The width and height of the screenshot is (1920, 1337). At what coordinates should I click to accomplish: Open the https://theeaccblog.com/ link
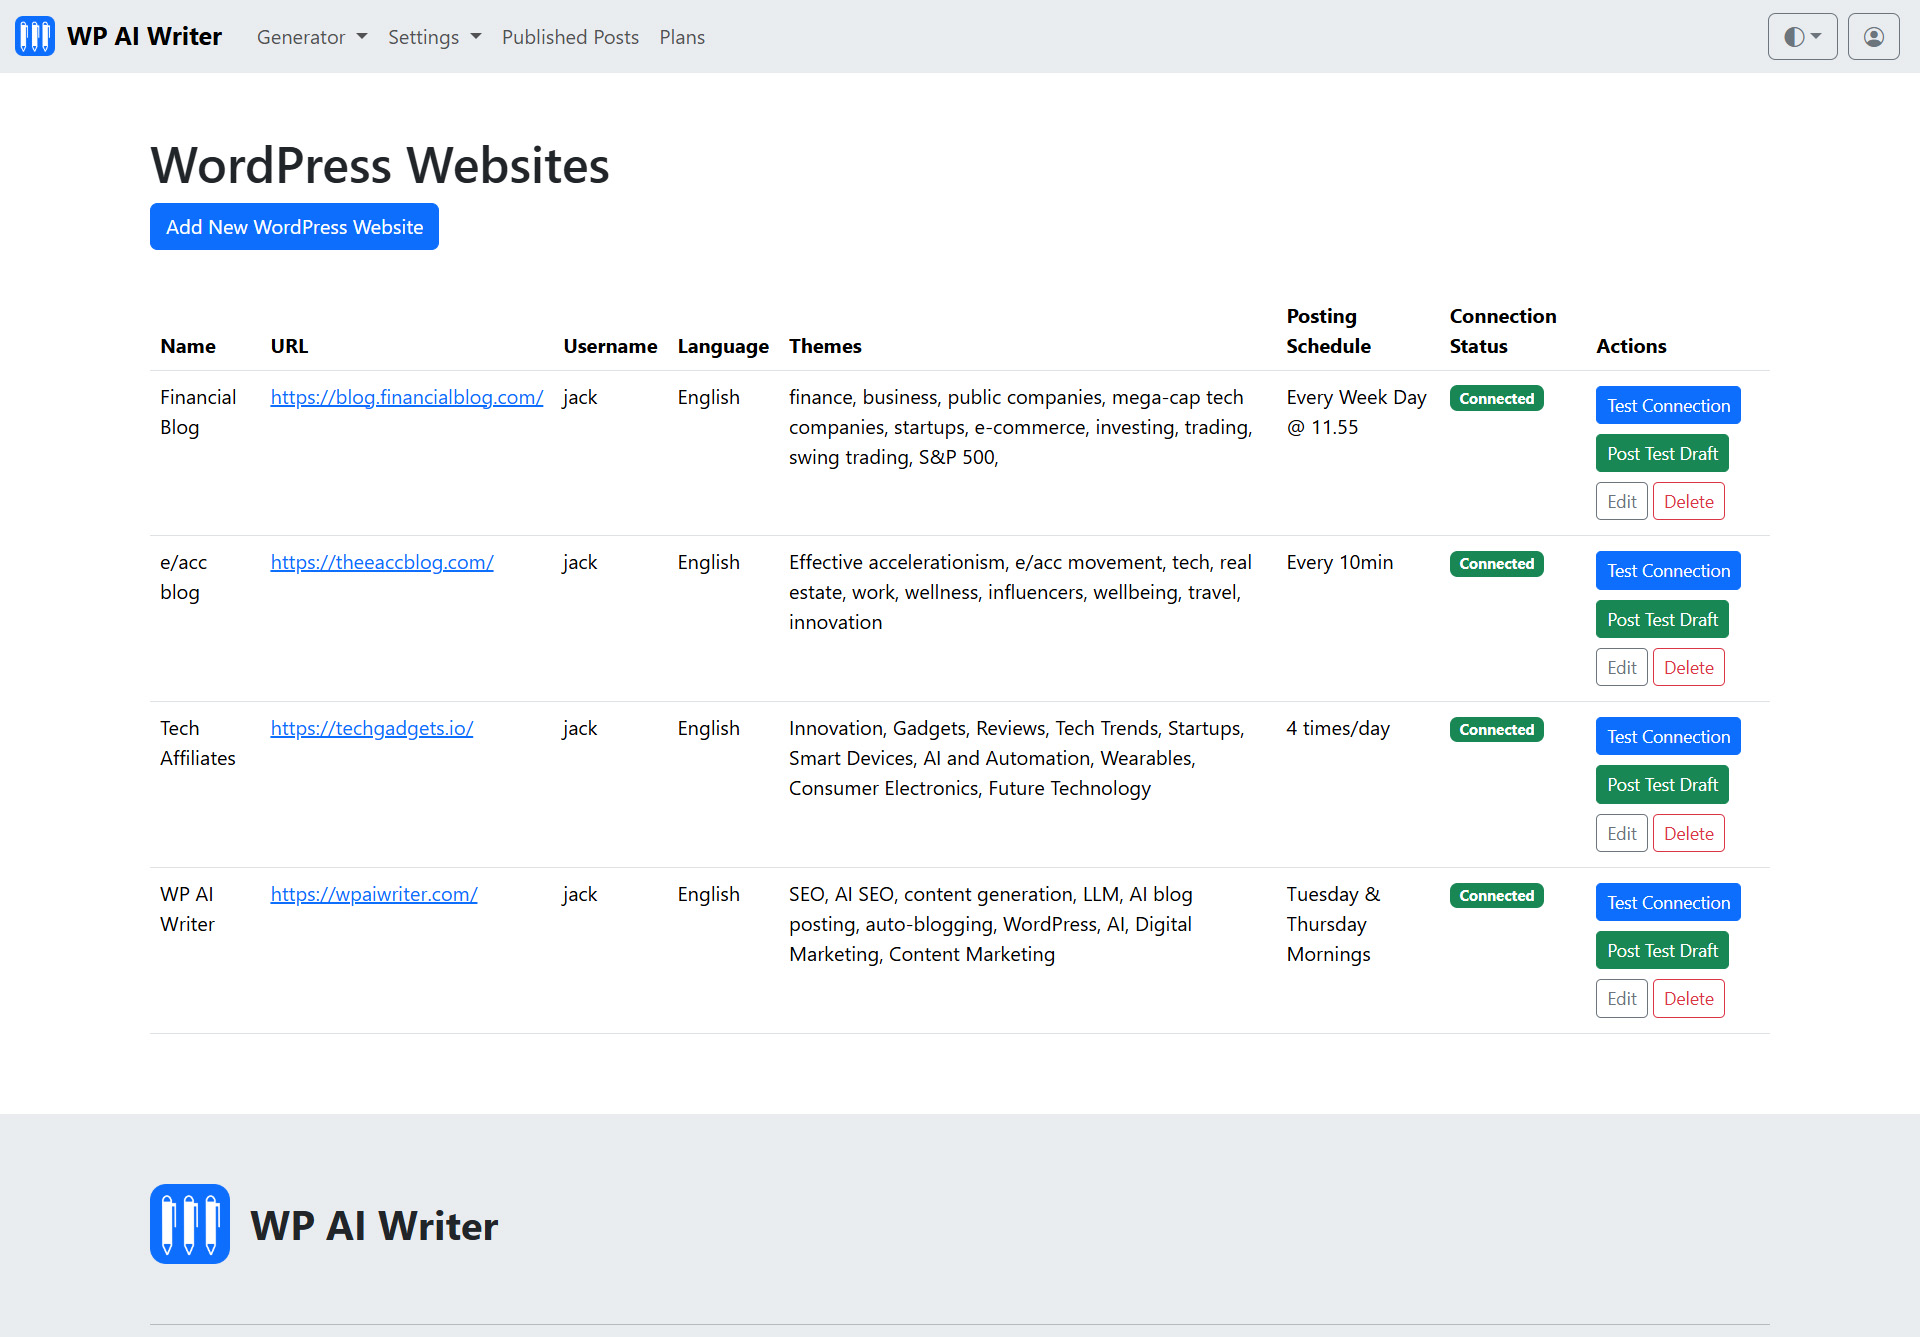tap(381, 562)
